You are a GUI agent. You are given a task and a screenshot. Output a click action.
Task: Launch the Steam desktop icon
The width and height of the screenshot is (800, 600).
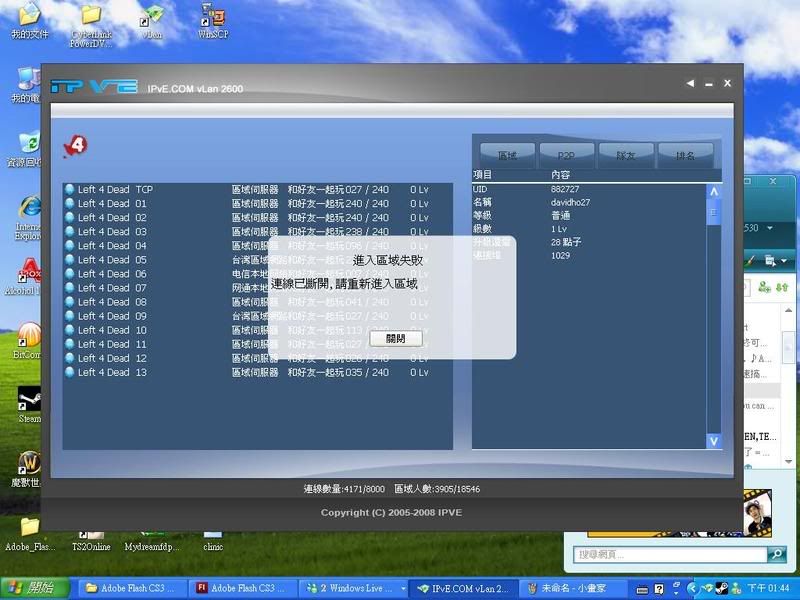(x=29, y=401)
